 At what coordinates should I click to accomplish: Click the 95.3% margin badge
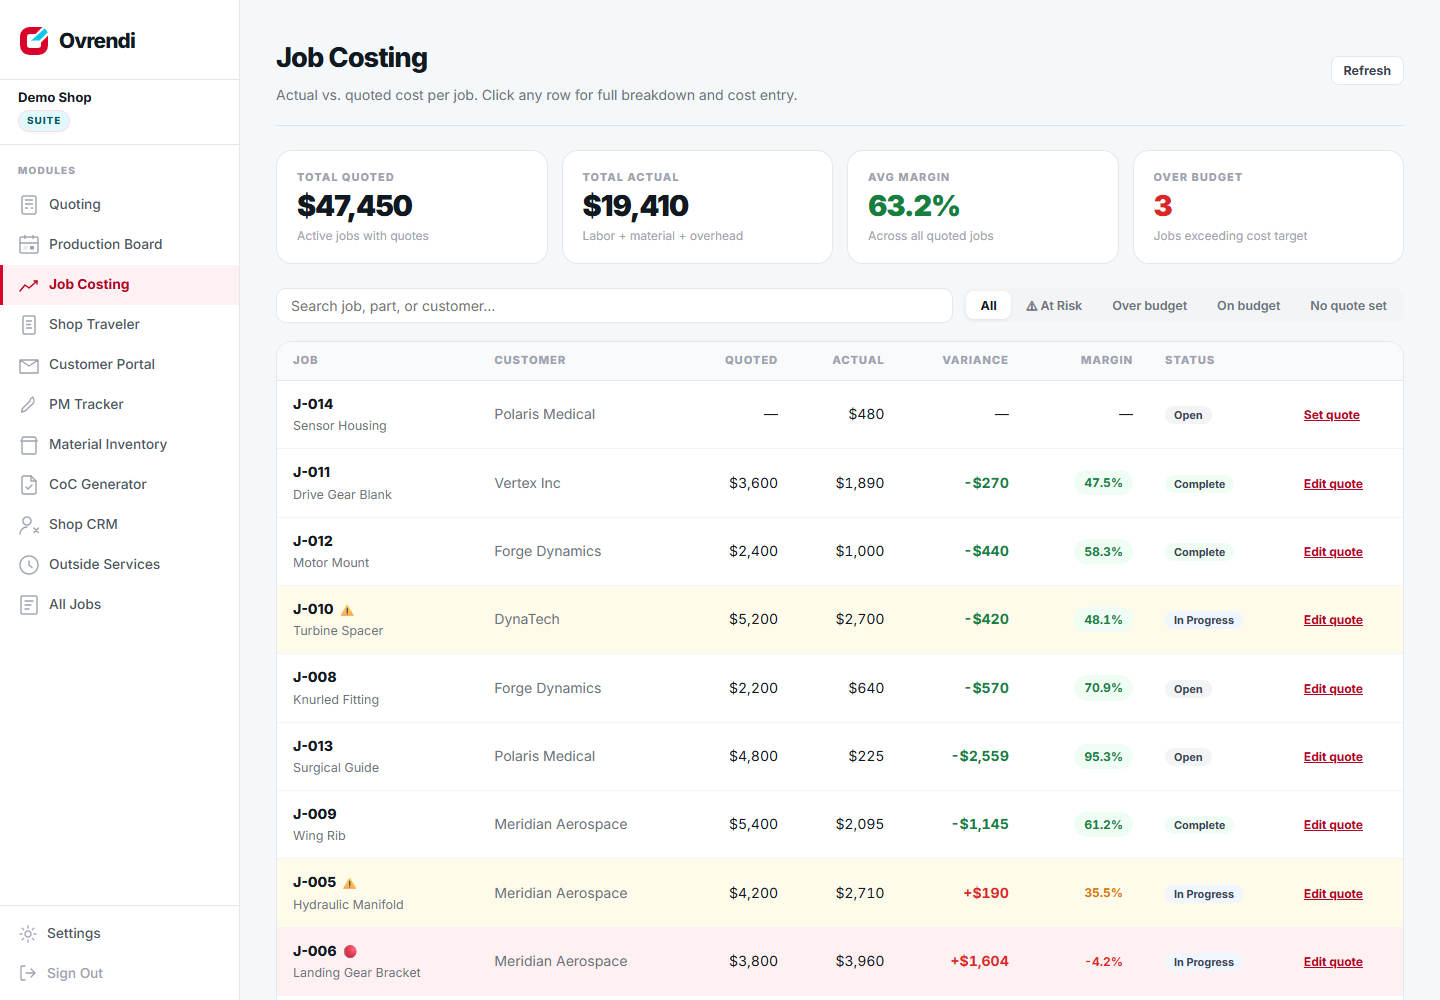tap(1103, 757)
